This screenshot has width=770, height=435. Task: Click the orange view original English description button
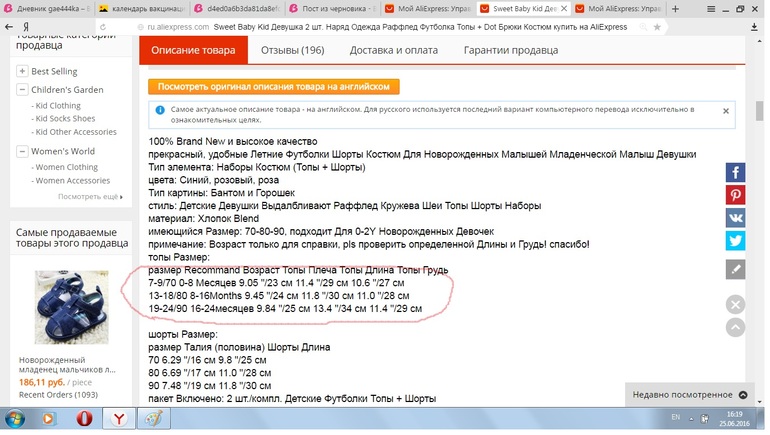273,87
